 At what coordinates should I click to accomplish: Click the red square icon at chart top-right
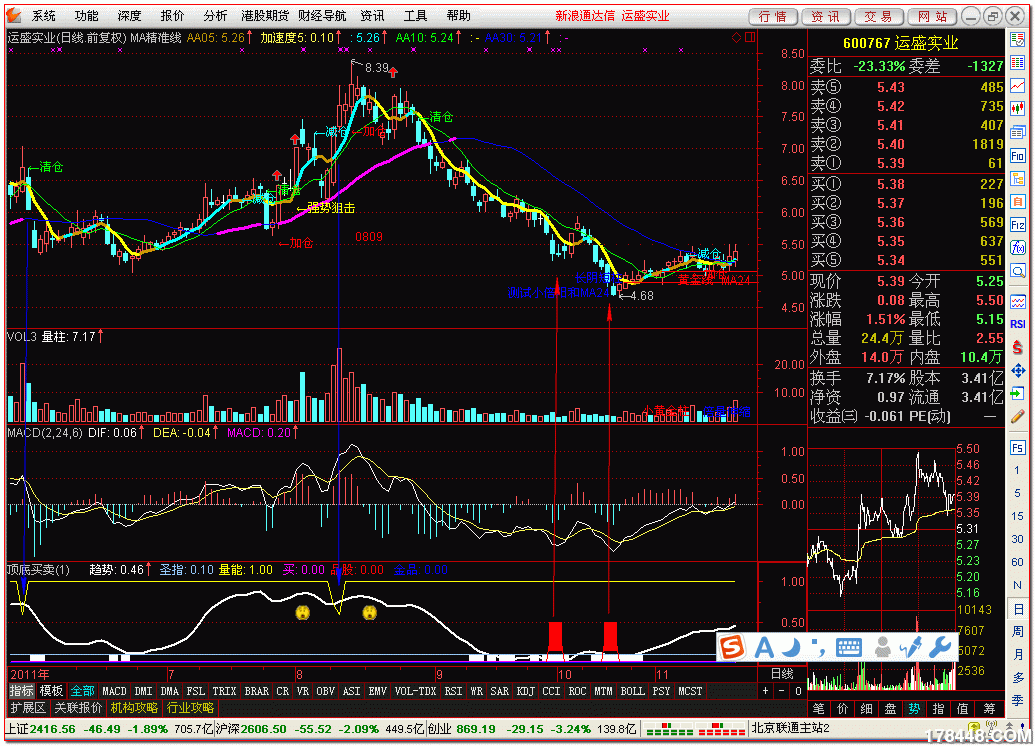coord(750,38)
